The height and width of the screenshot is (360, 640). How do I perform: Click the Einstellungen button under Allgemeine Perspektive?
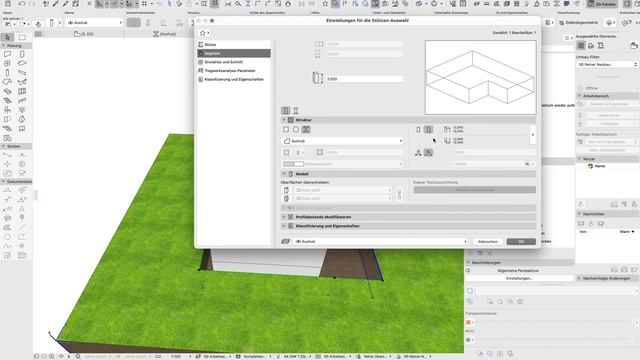point(519,278)
